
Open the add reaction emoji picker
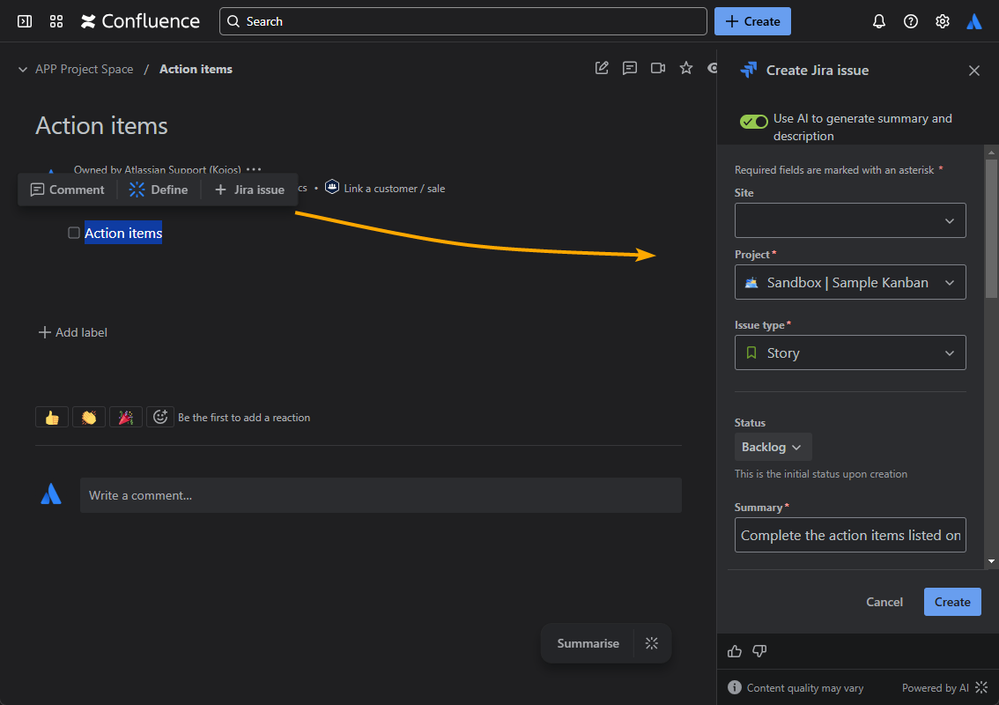160,417
